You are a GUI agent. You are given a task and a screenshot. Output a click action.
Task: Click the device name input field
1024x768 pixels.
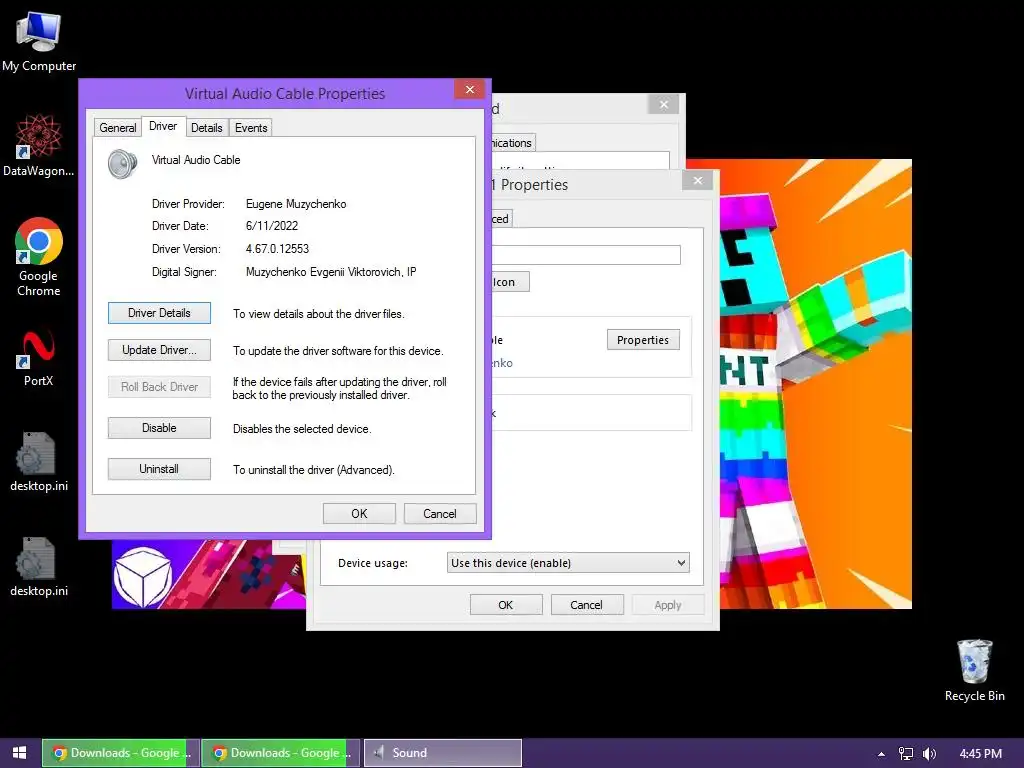(586, 255)
